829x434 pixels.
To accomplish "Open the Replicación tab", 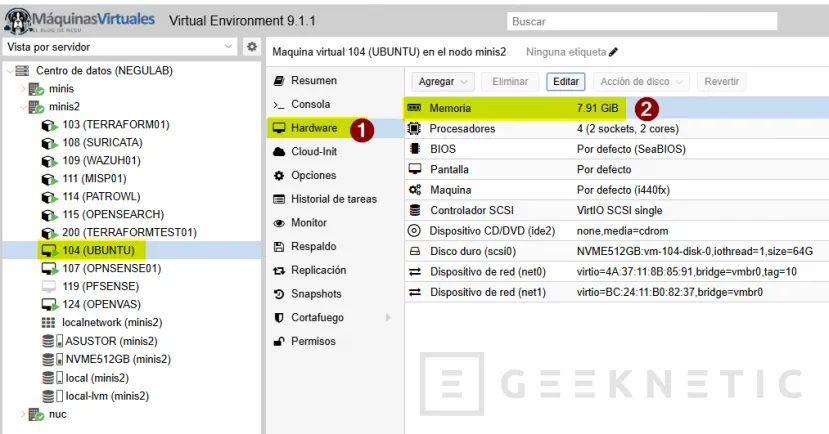I will (x=335, y=270).
